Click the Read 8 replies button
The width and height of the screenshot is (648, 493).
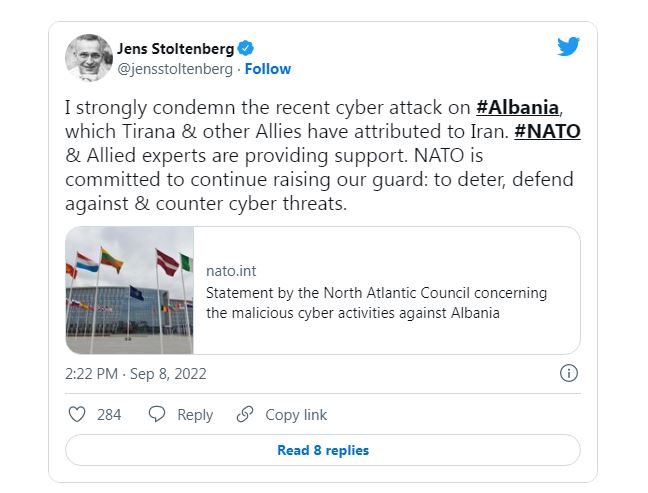click(x=322, y=450)
